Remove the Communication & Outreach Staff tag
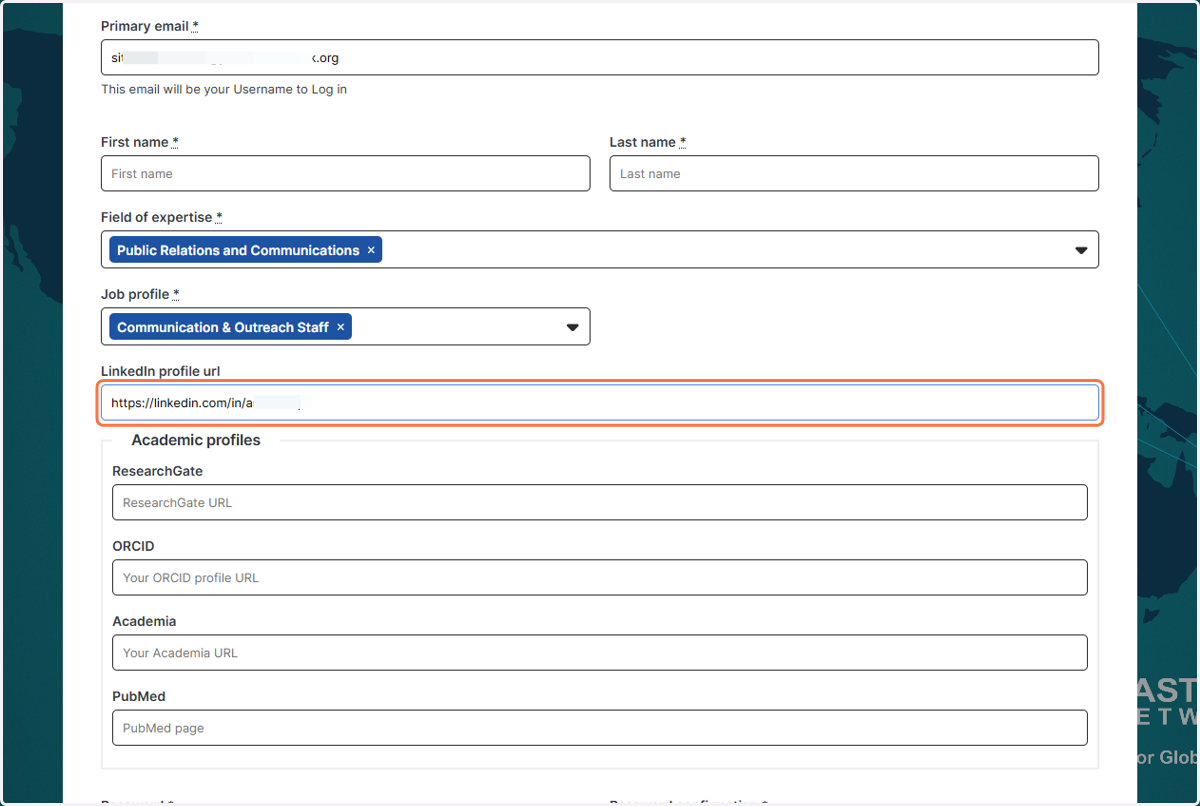Screen dimensions: 1200x806 tap(341, 327)
